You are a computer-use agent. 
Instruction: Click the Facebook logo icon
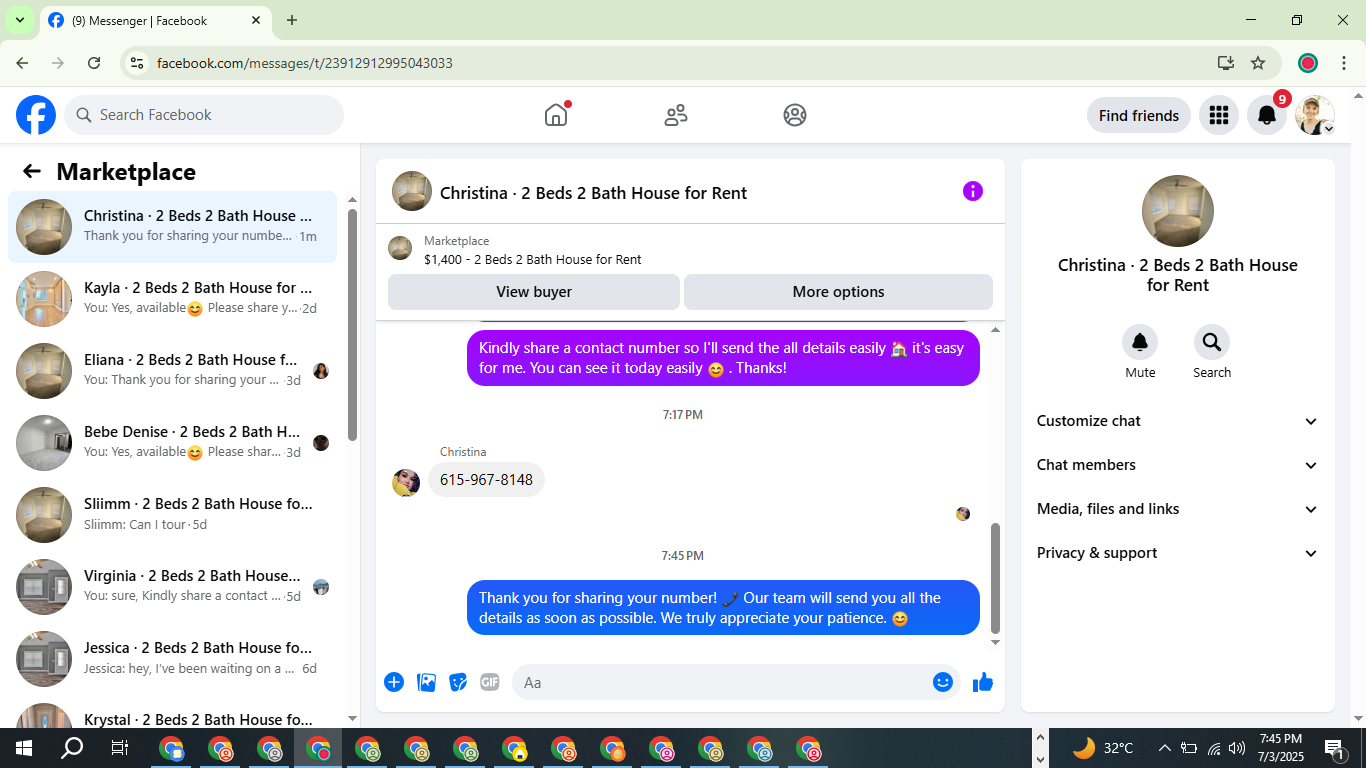36,115
